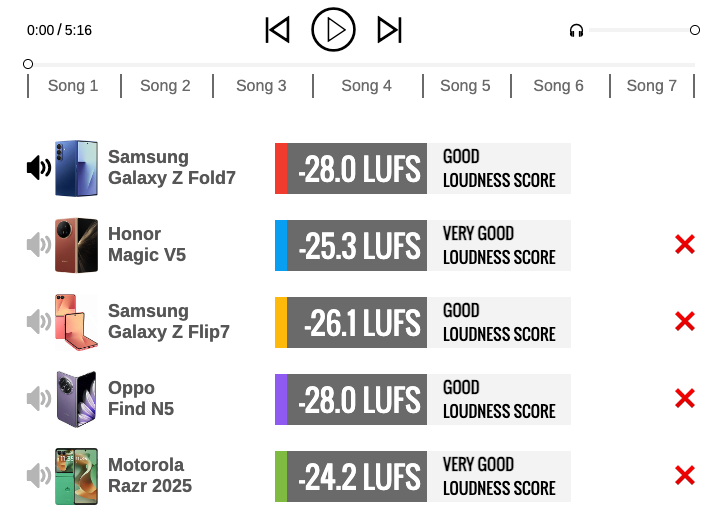This screenshot has height=522, width=724.
Task: Switch audio to Motorola Razr 2025
Action: [x=39, y=476]
